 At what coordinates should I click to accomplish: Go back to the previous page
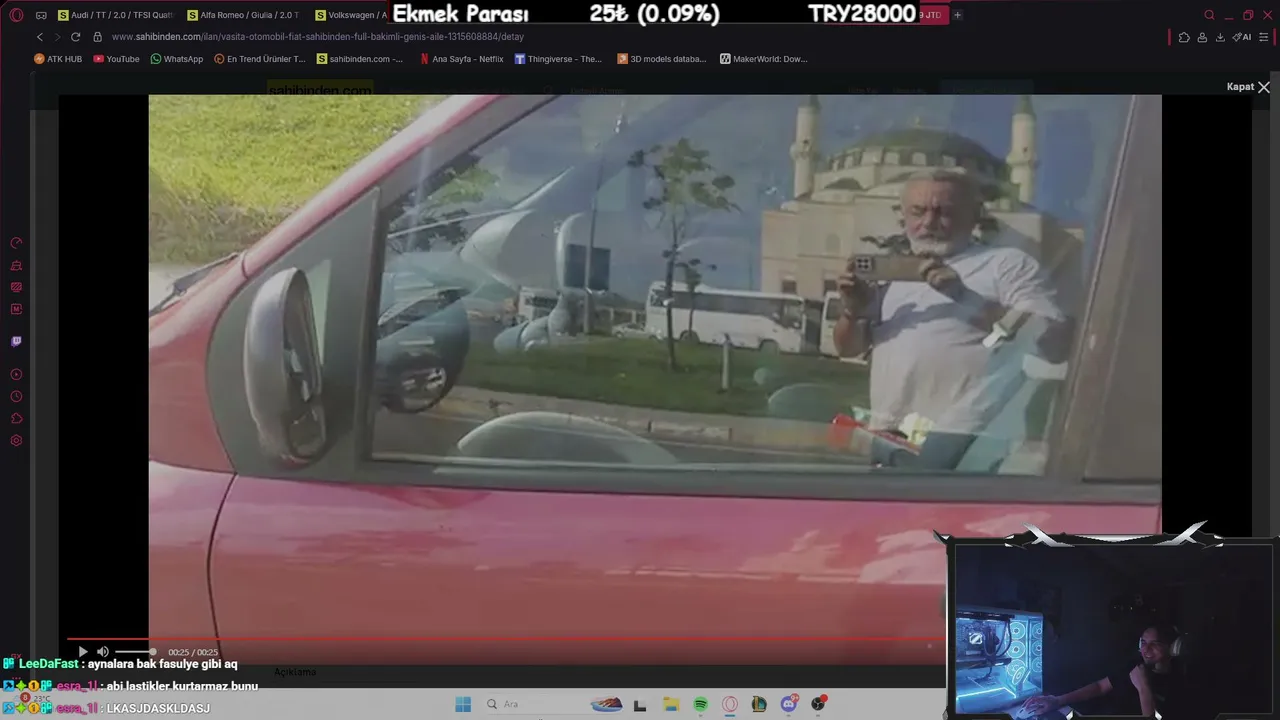pos(40,37)
